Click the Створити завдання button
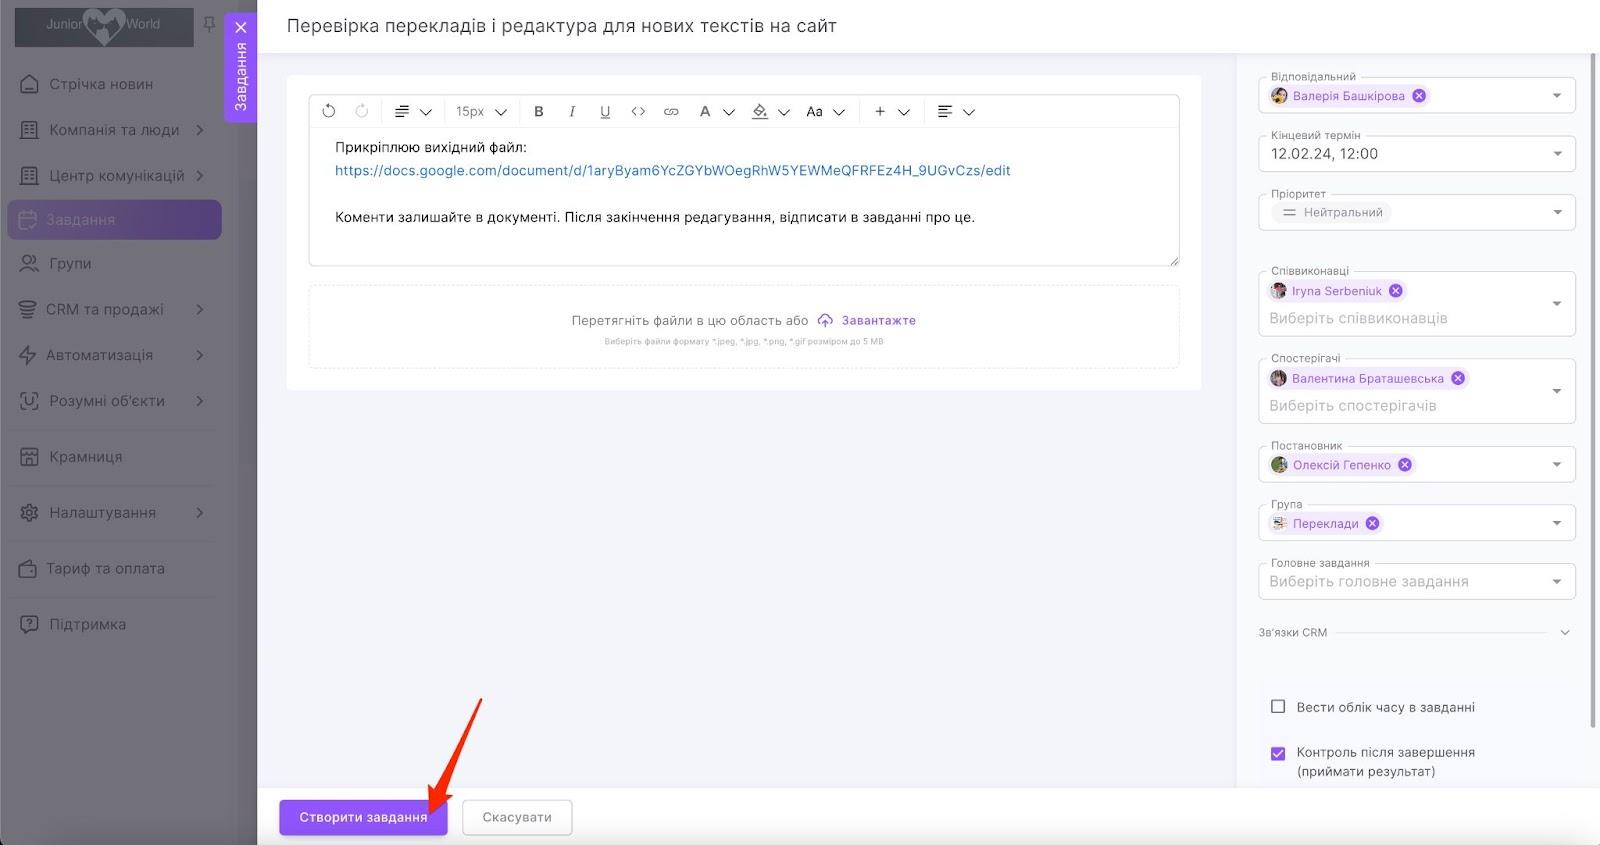This screenshot has height=845, width=1600. click(x=363, y=817)
